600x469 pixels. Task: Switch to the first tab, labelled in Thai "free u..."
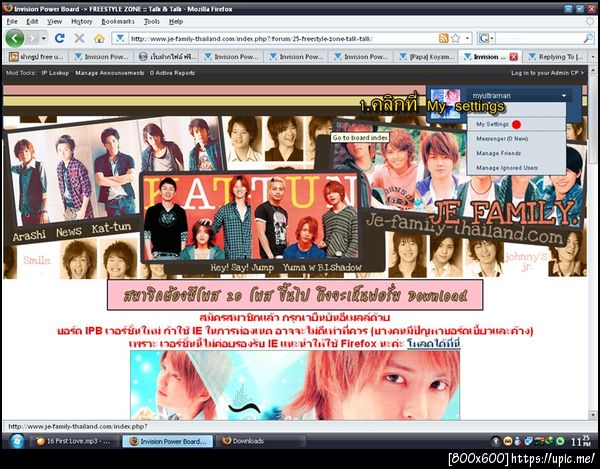pyautogui.click(x=37, y=57)
